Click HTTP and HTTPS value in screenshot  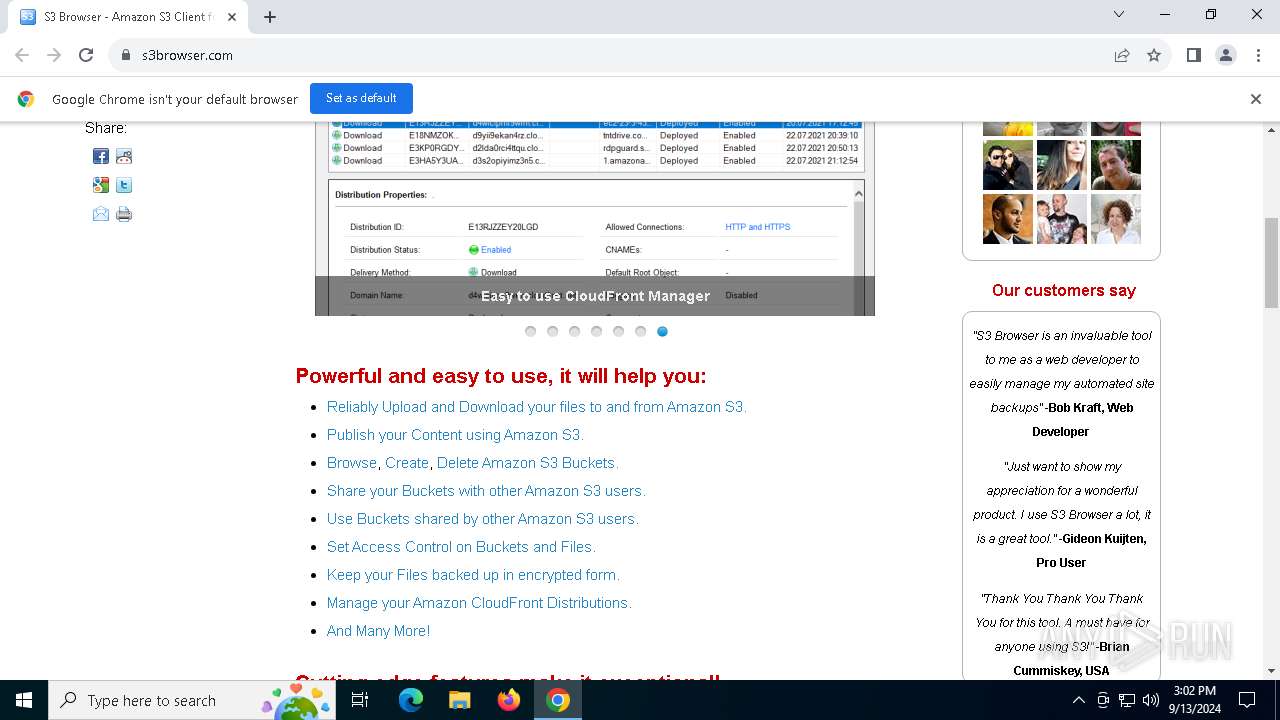(757, 227)
